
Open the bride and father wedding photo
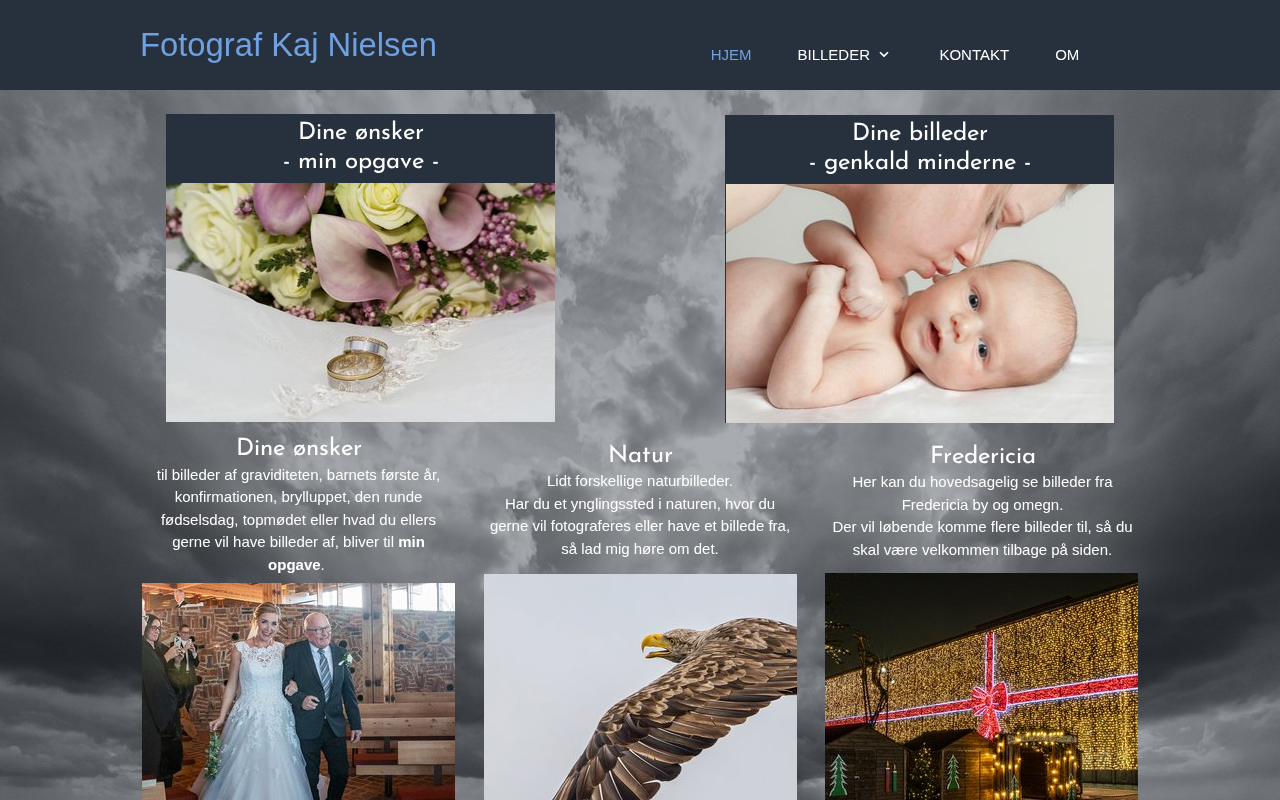(298, 691)
